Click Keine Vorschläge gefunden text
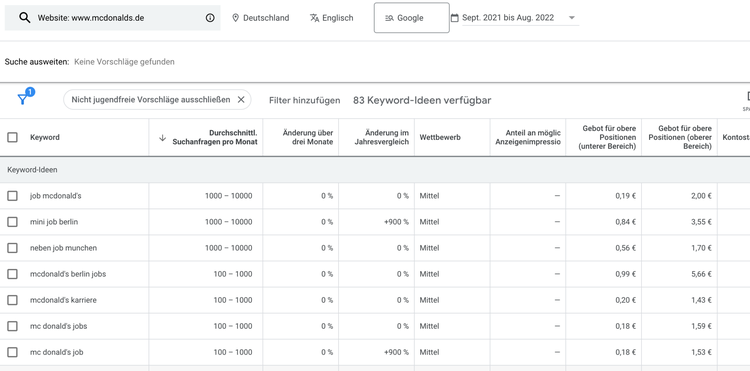The height and width of the screenshot is (371, 750). coord(124,62)
